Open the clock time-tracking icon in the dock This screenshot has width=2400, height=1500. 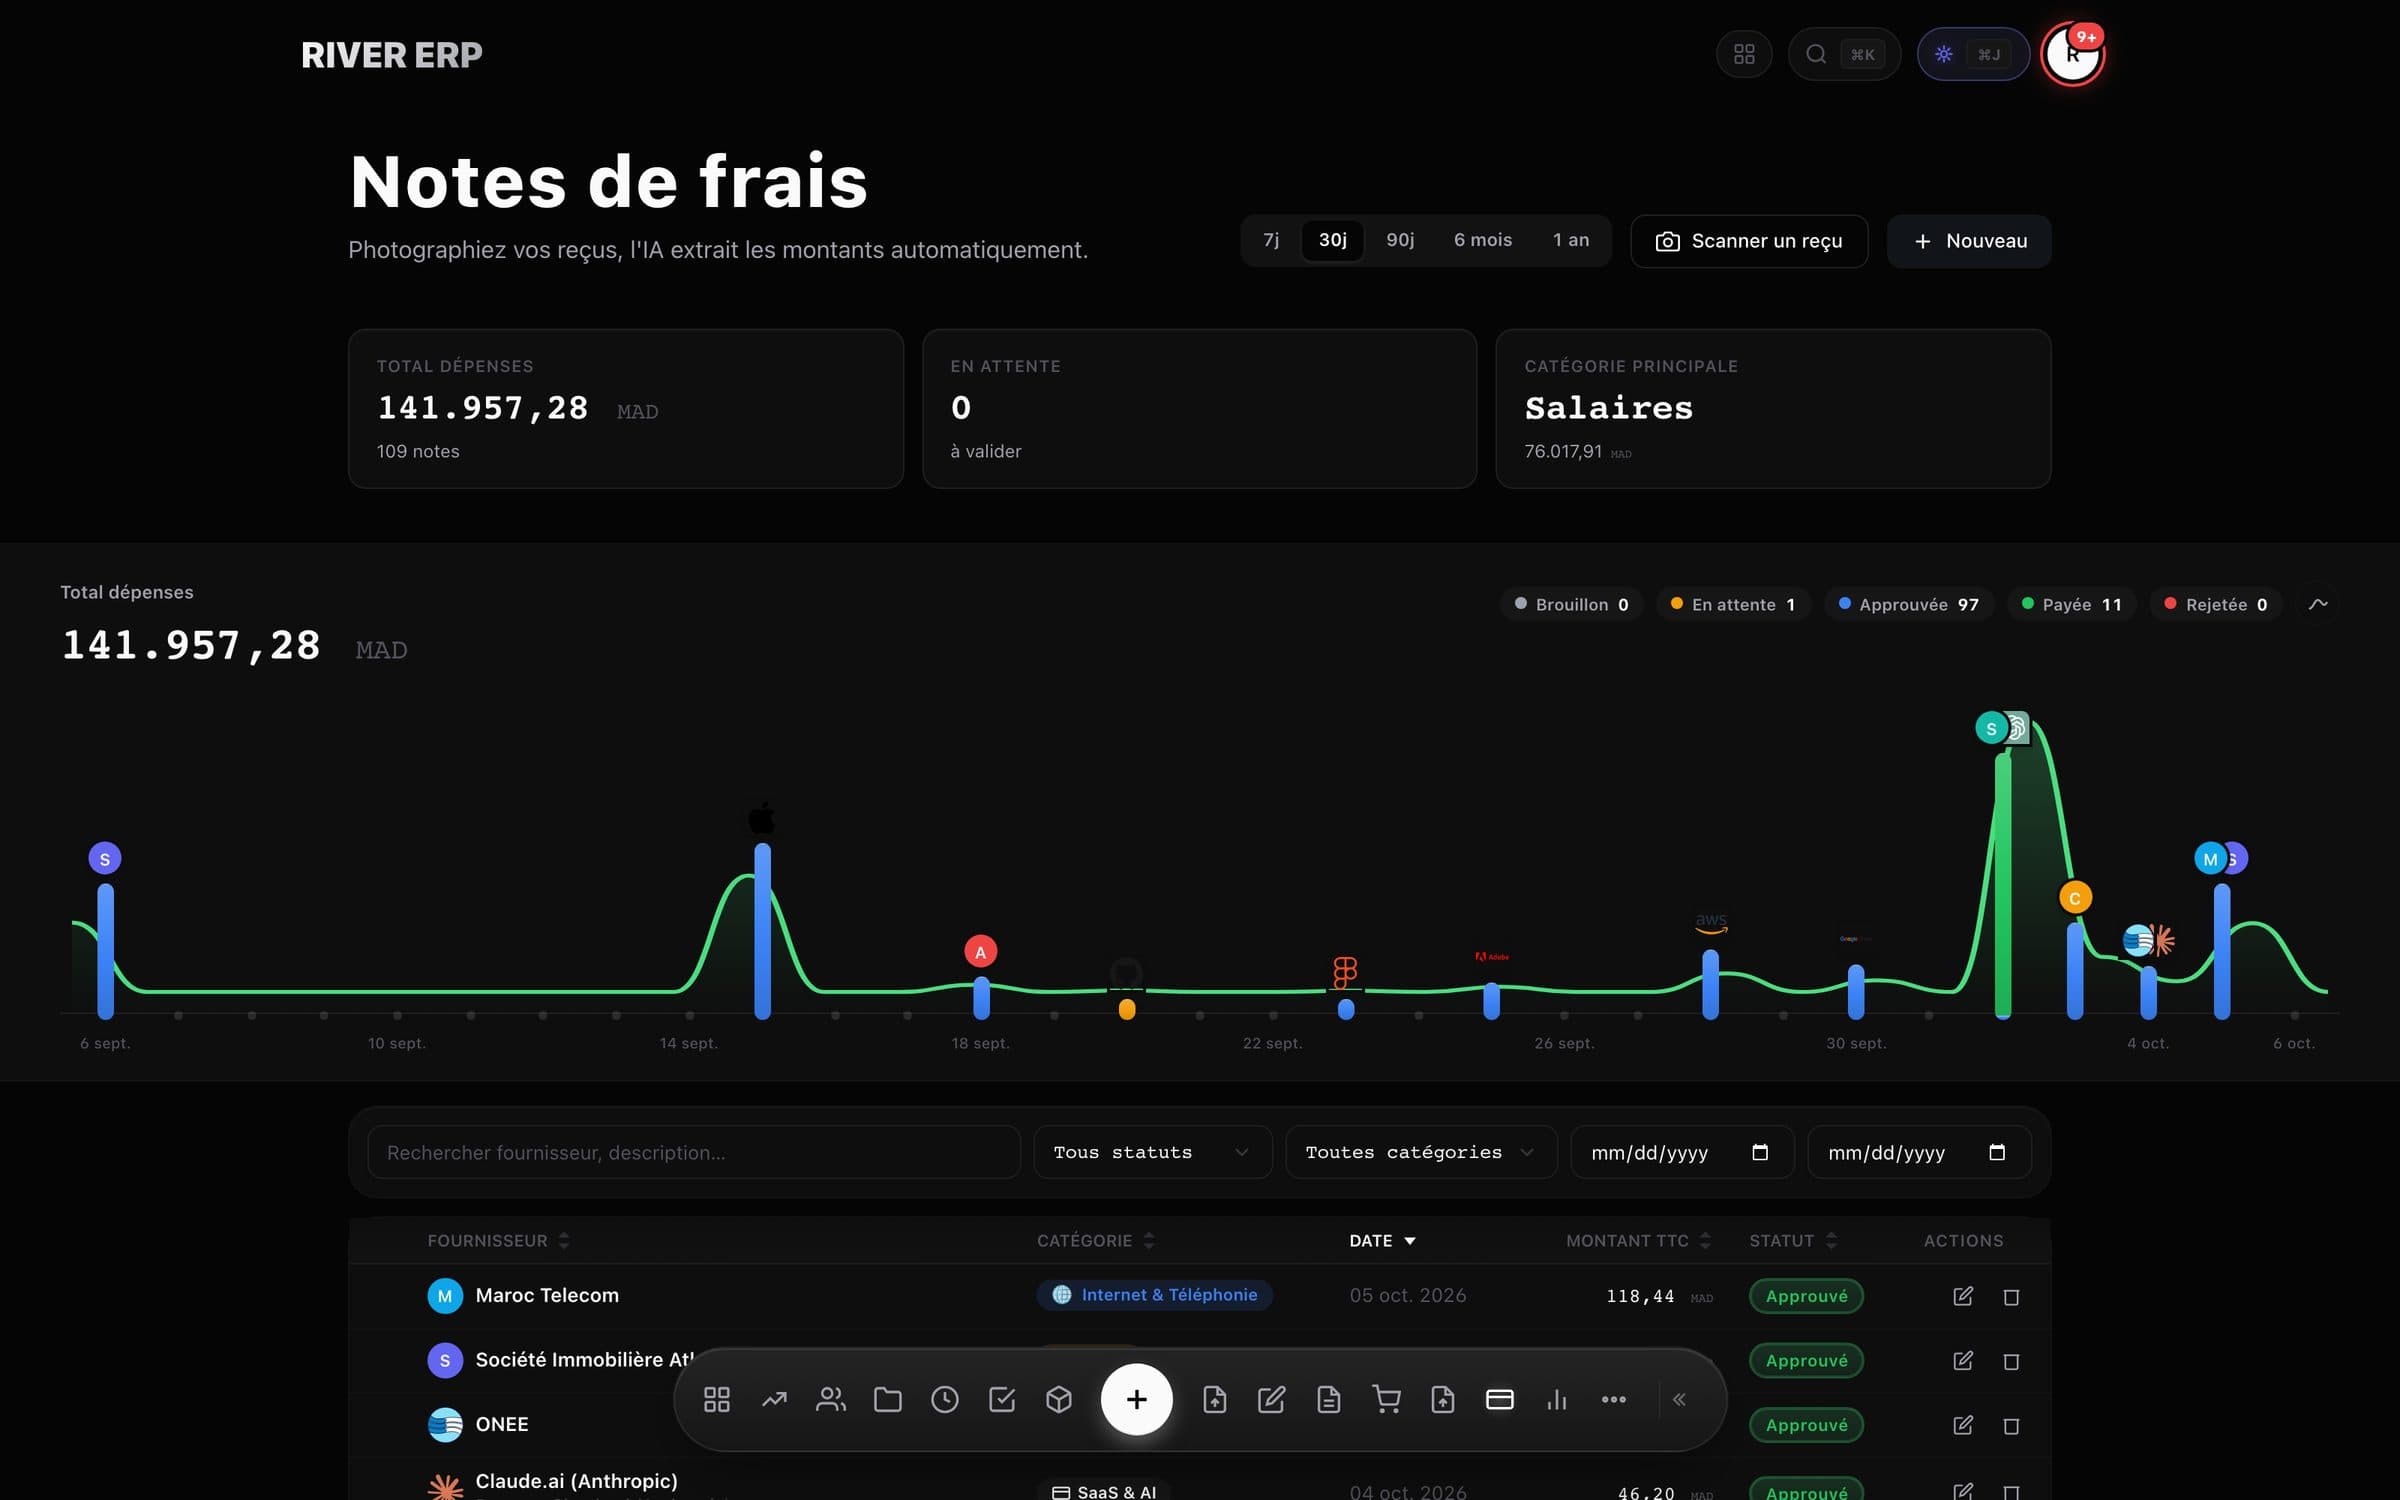[945, 1399]
